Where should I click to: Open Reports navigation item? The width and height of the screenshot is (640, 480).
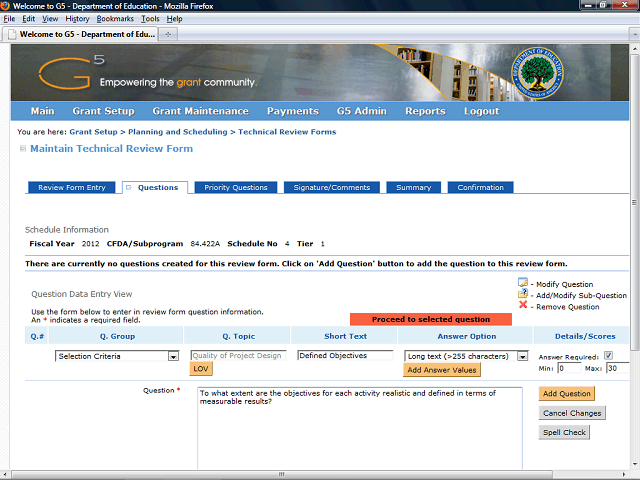tap(425, 111)
